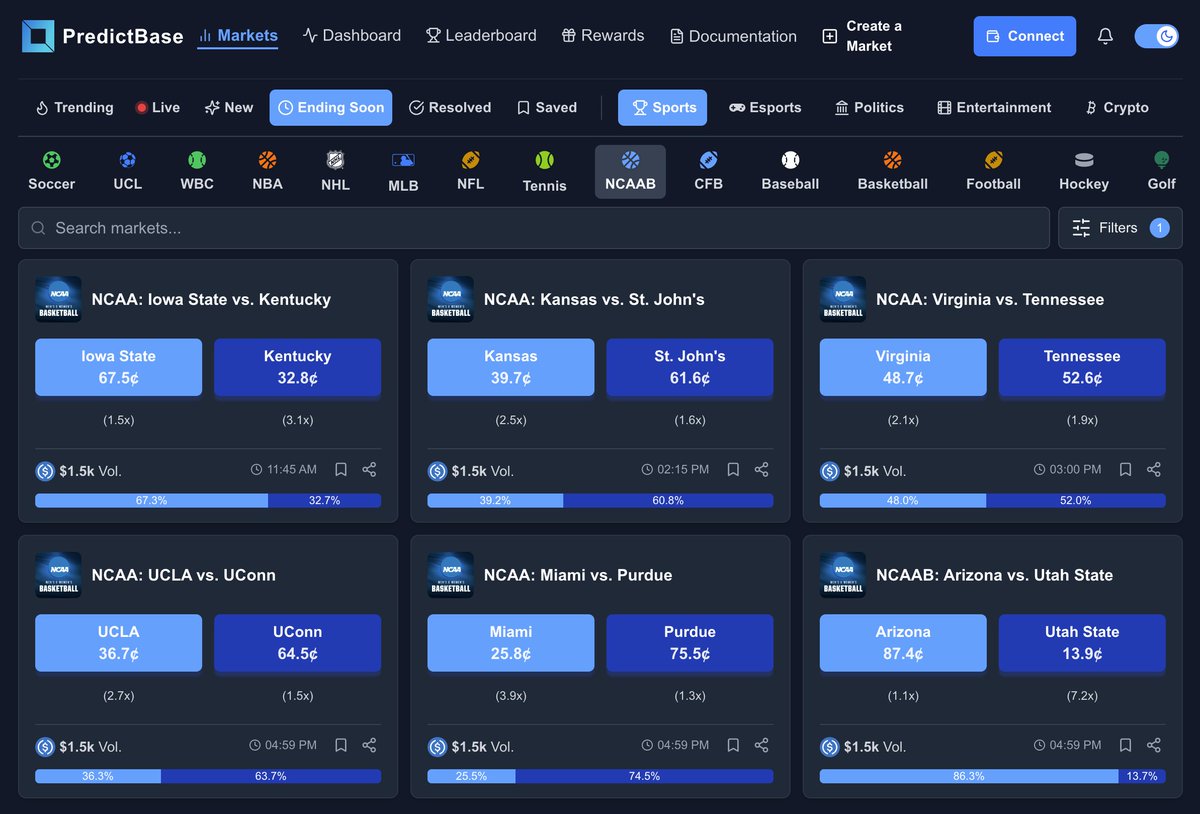Show Resolved markets
Screen dimensions: 1200x814
[x=450, y=107]
